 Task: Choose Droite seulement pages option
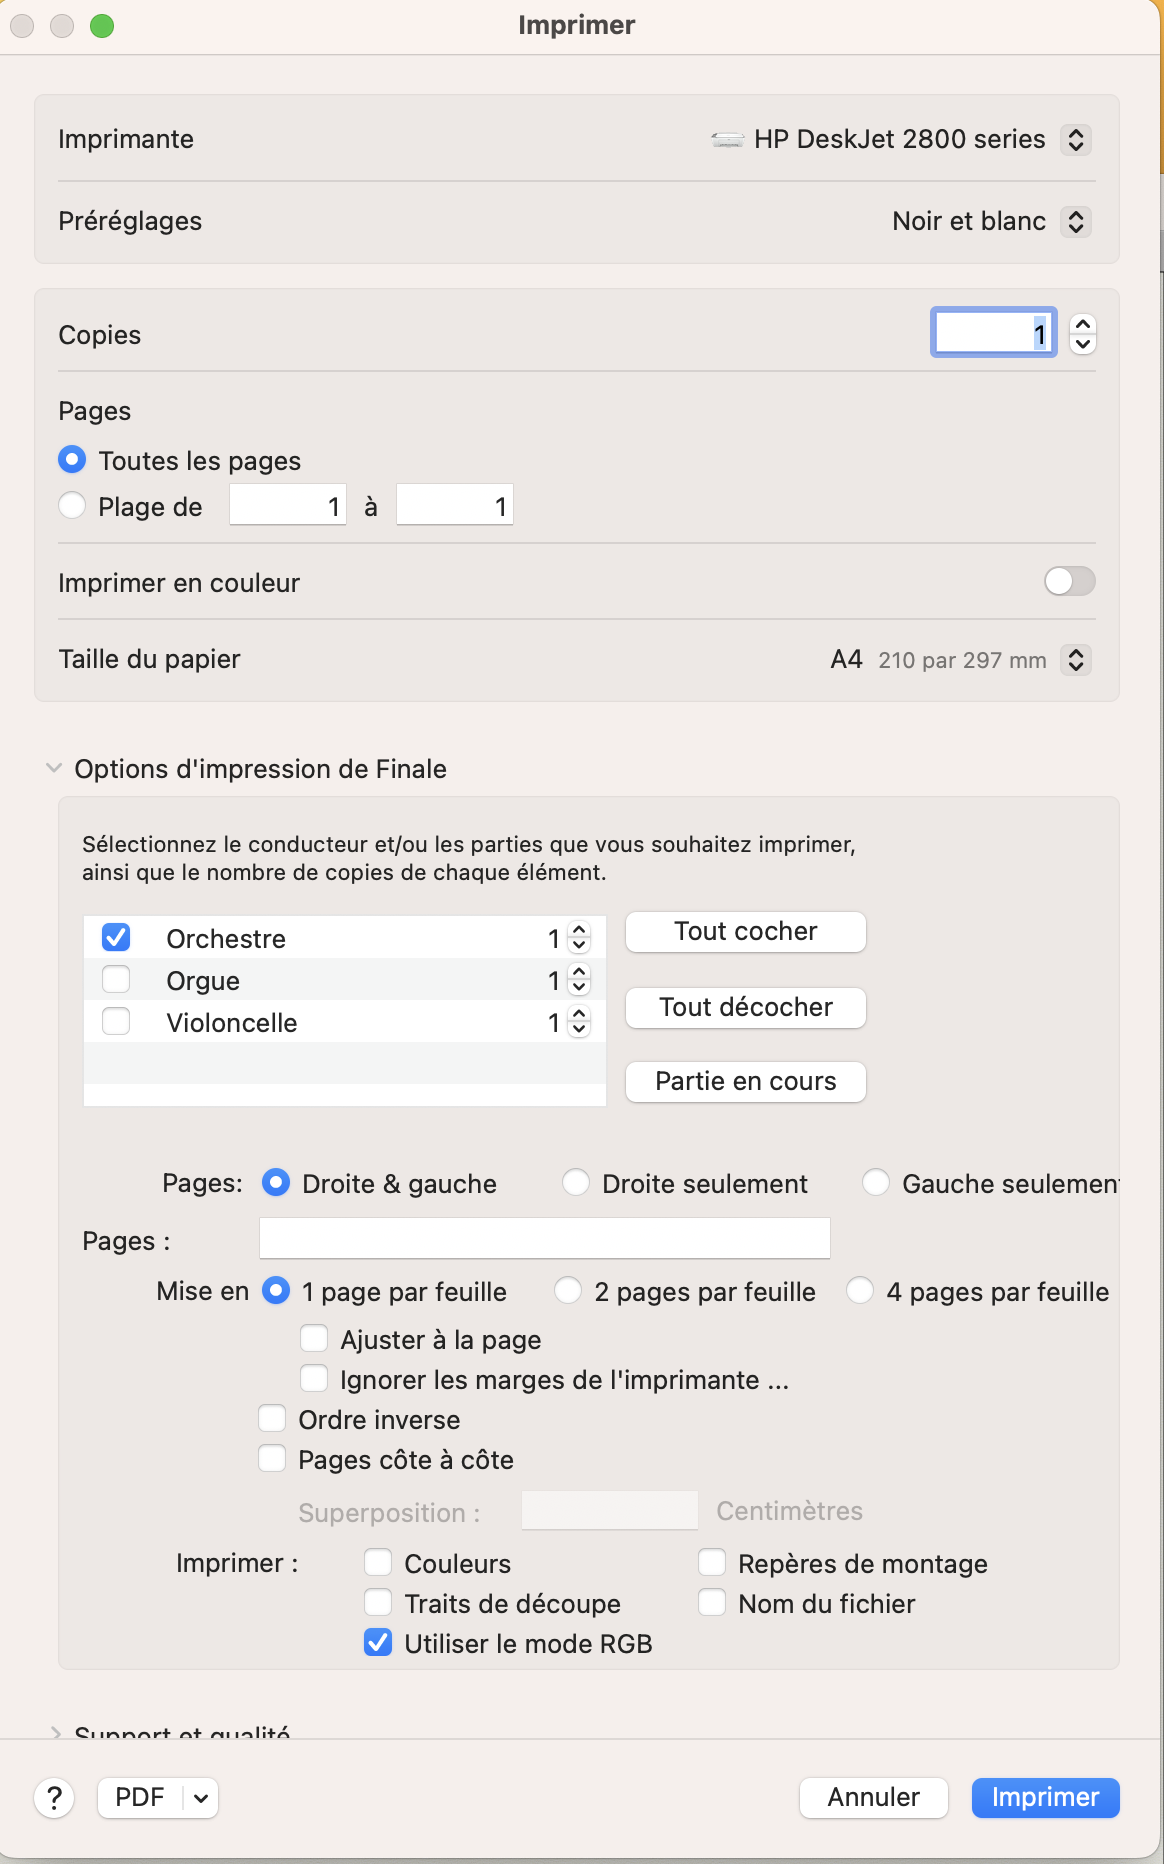tap(576, 1183)
